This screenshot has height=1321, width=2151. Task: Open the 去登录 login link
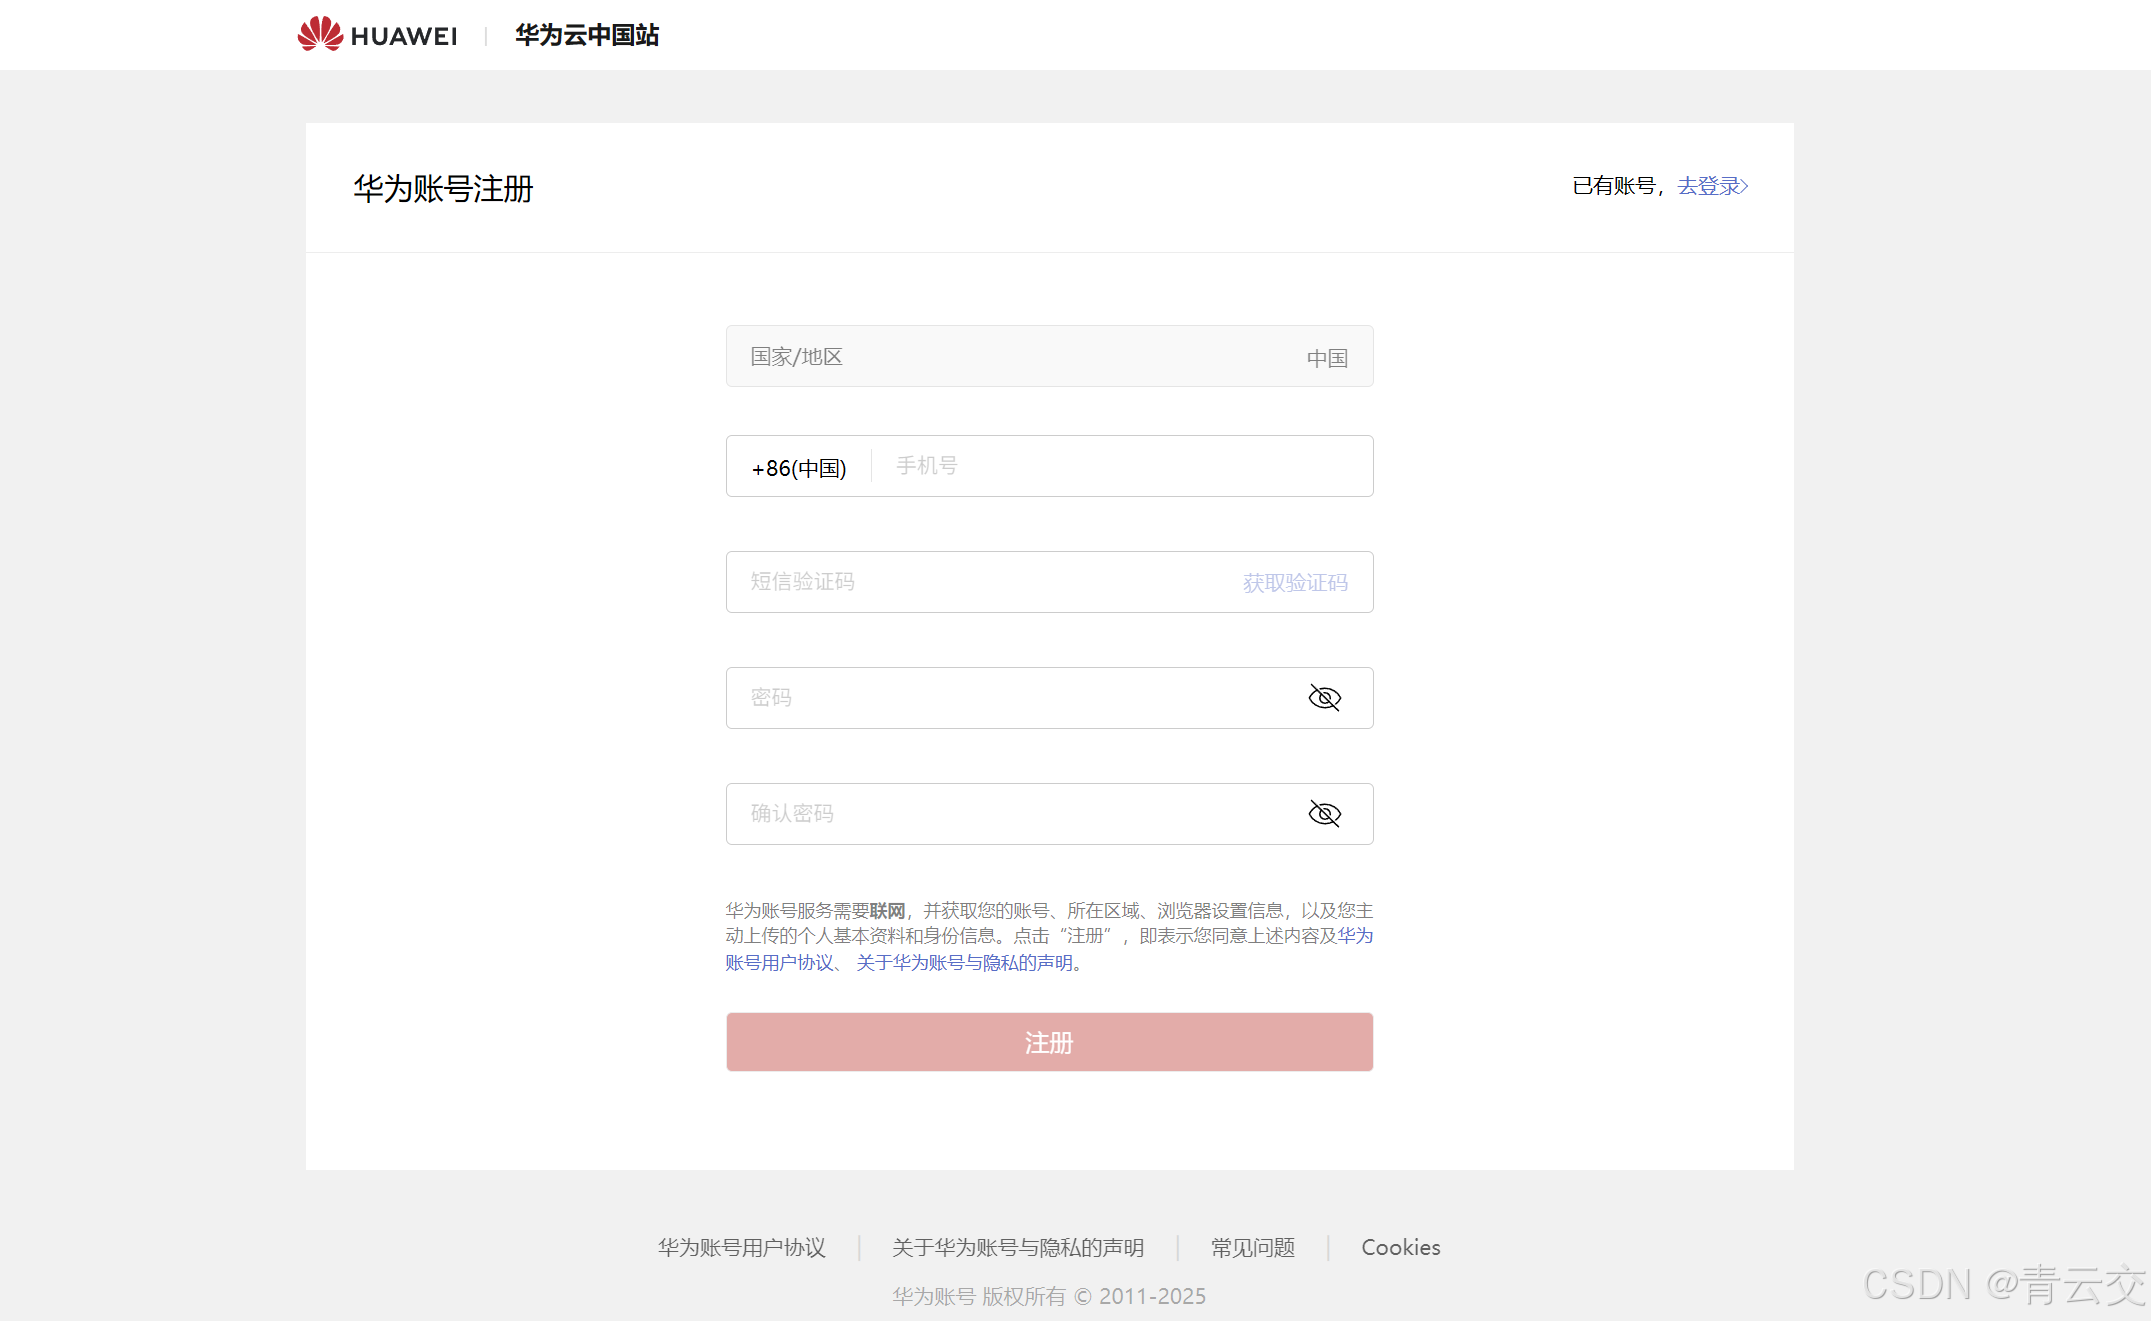(1712, 186)
